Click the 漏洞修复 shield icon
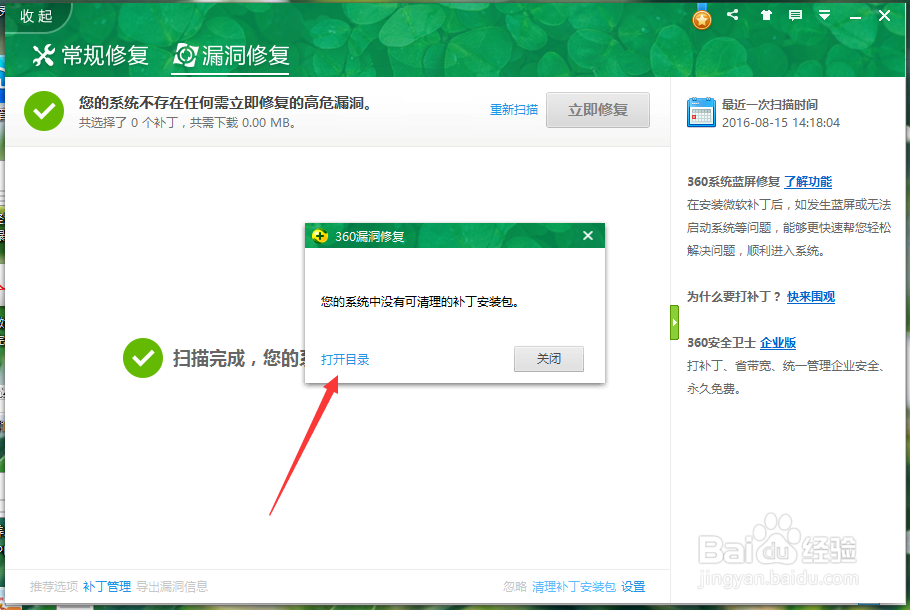The height and width of the screenshot is (610, 910). (x=185, y=57)
